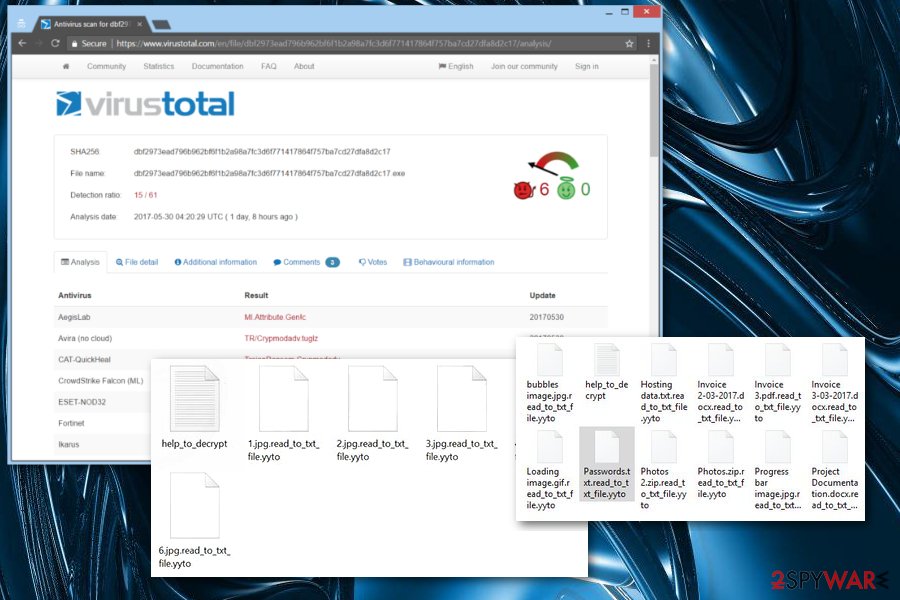Click the VirusTotal logo
This screenshot has width=900, height=600.
click(145, 104)
